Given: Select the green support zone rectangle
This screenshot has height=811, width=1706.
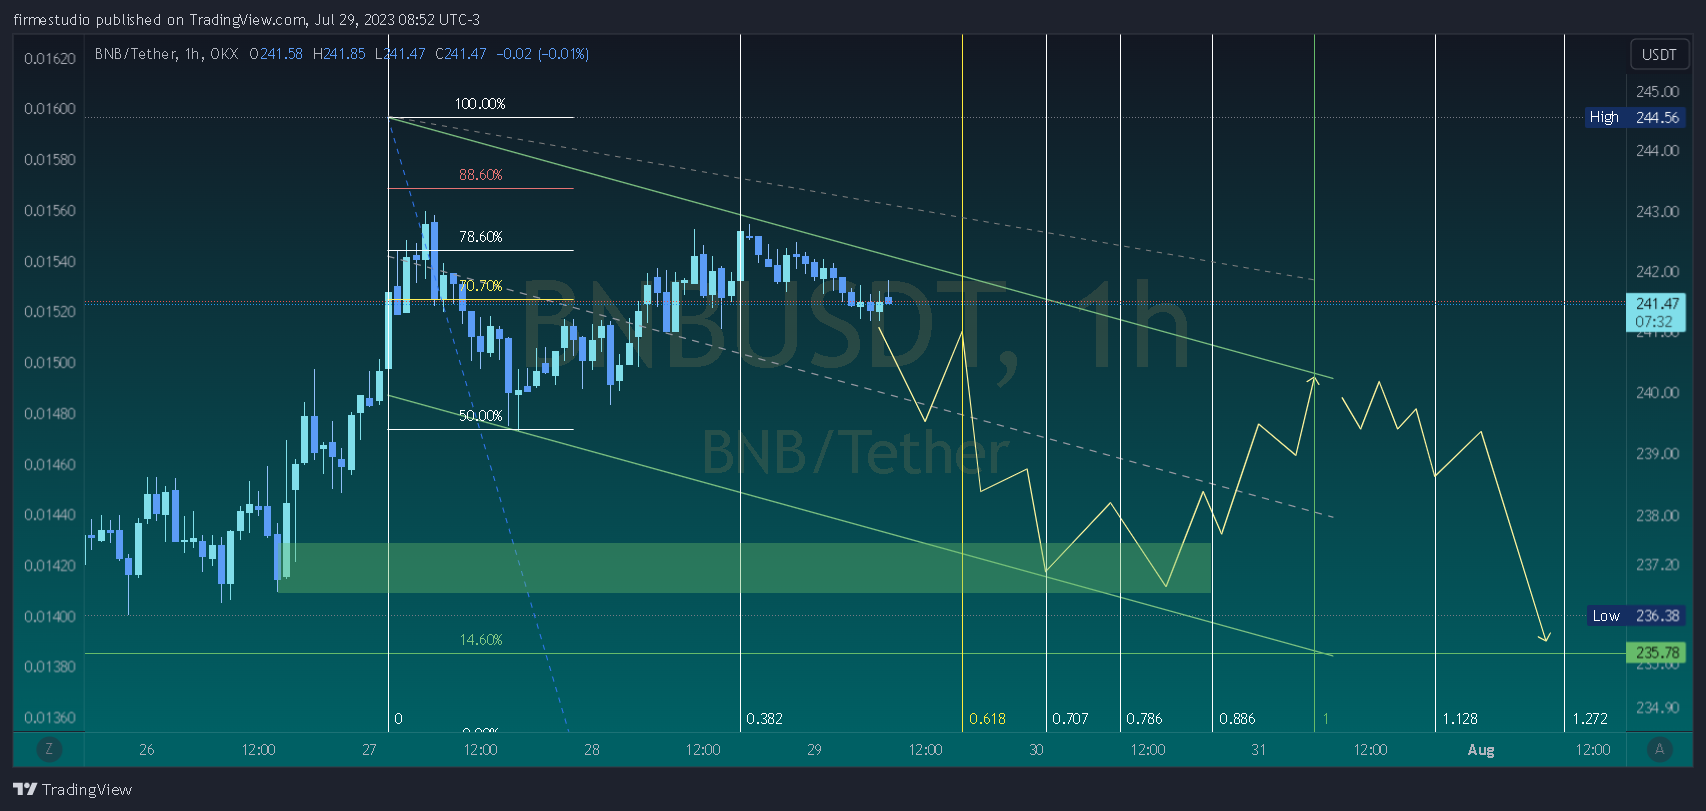Looking at the screenshot, I should click(744, 568).
